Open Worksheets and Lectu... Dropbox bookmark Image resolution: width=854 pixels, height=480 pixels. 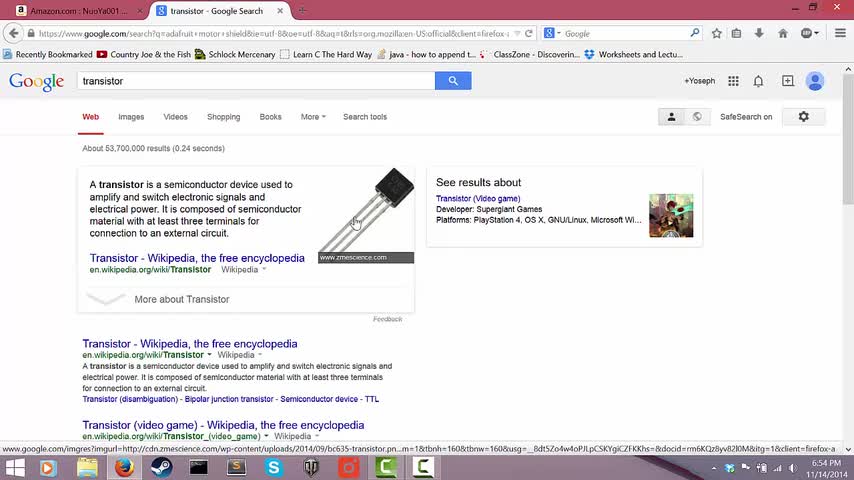(x=633, y=54)
